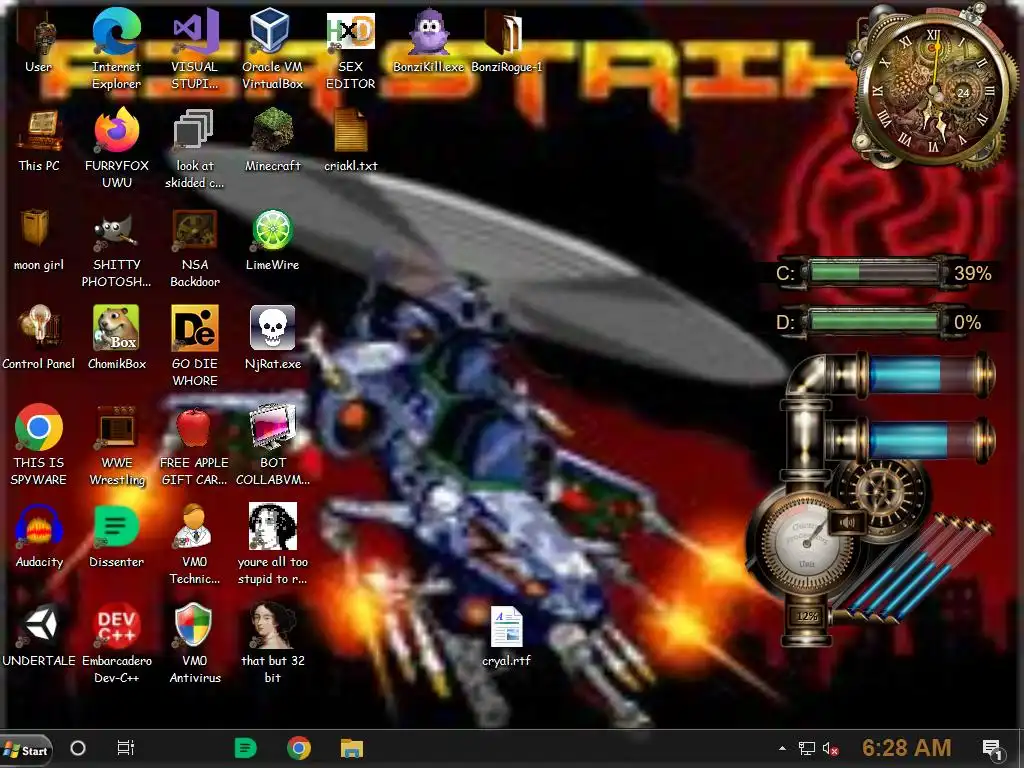The height and width of the screenshot is (768, 1024).
Task: Click the muted volume tray icon
Action: 830,749
